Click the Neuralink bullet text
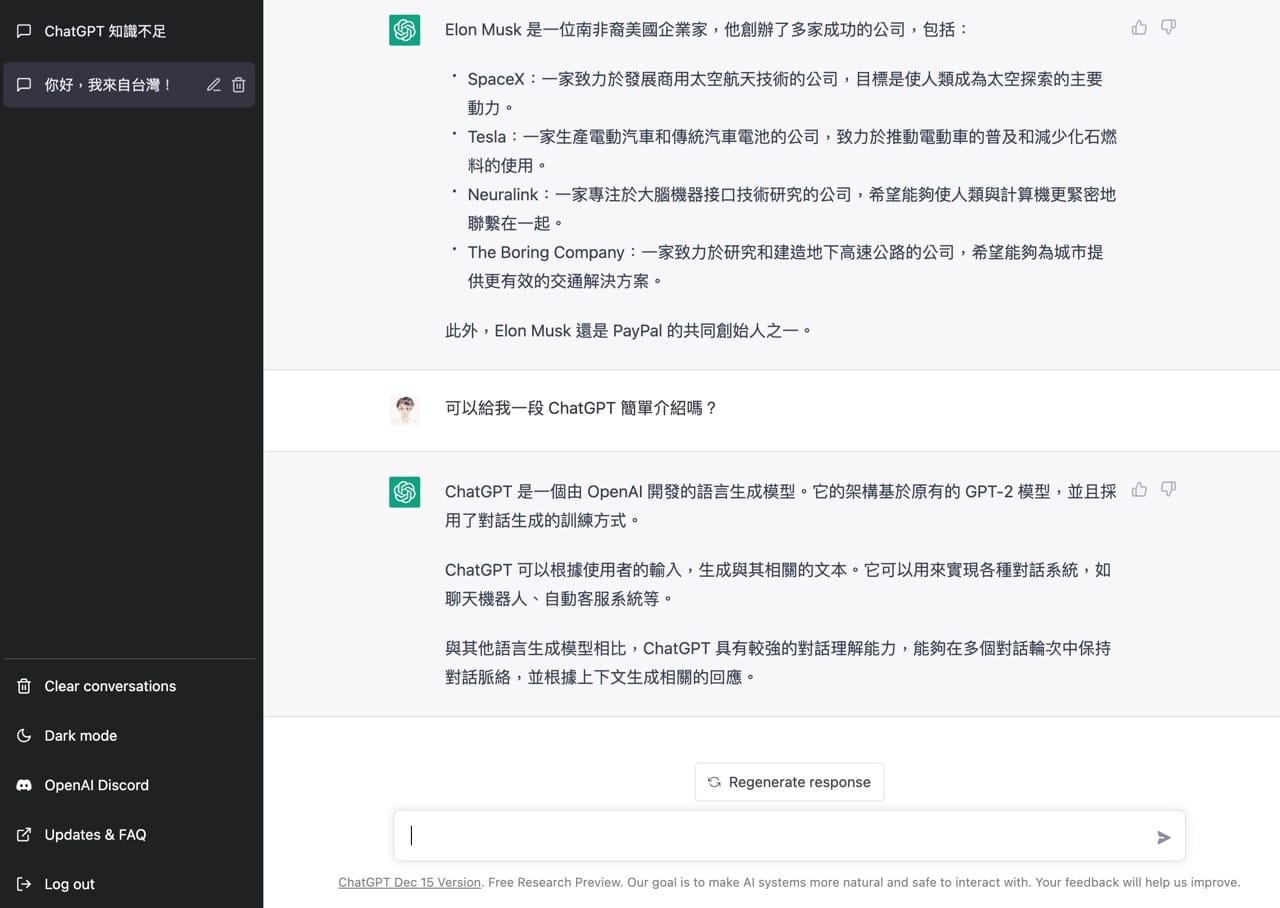 791,209
